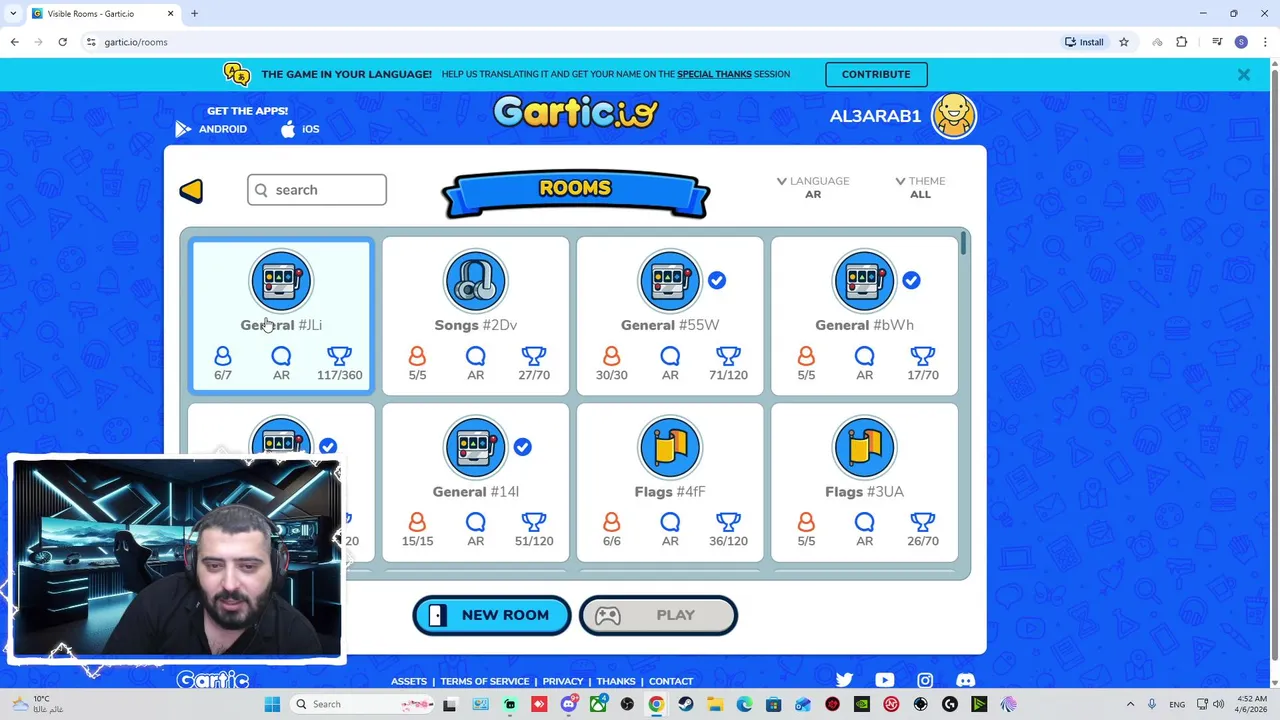Open the Songs #2Dv room icon
This screenshot has width=1280, height=720.
coord(476,281)
